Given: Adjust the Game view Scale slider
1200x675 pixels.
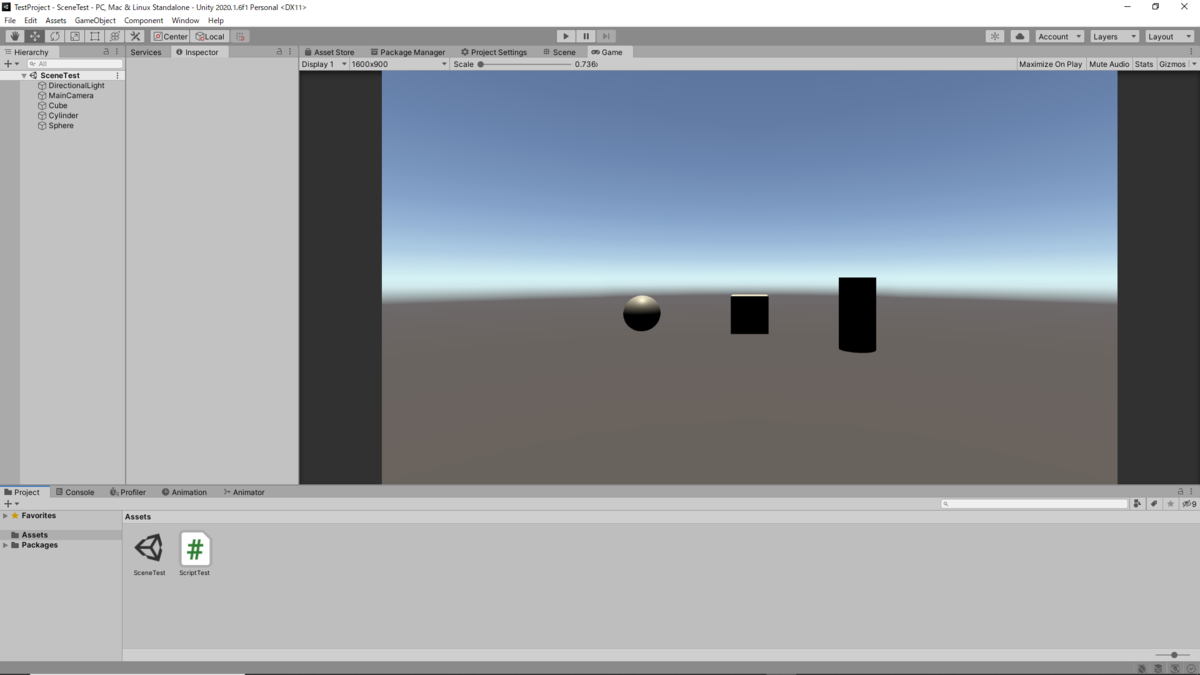Looking at the screenshot, I should coord(525,64).
